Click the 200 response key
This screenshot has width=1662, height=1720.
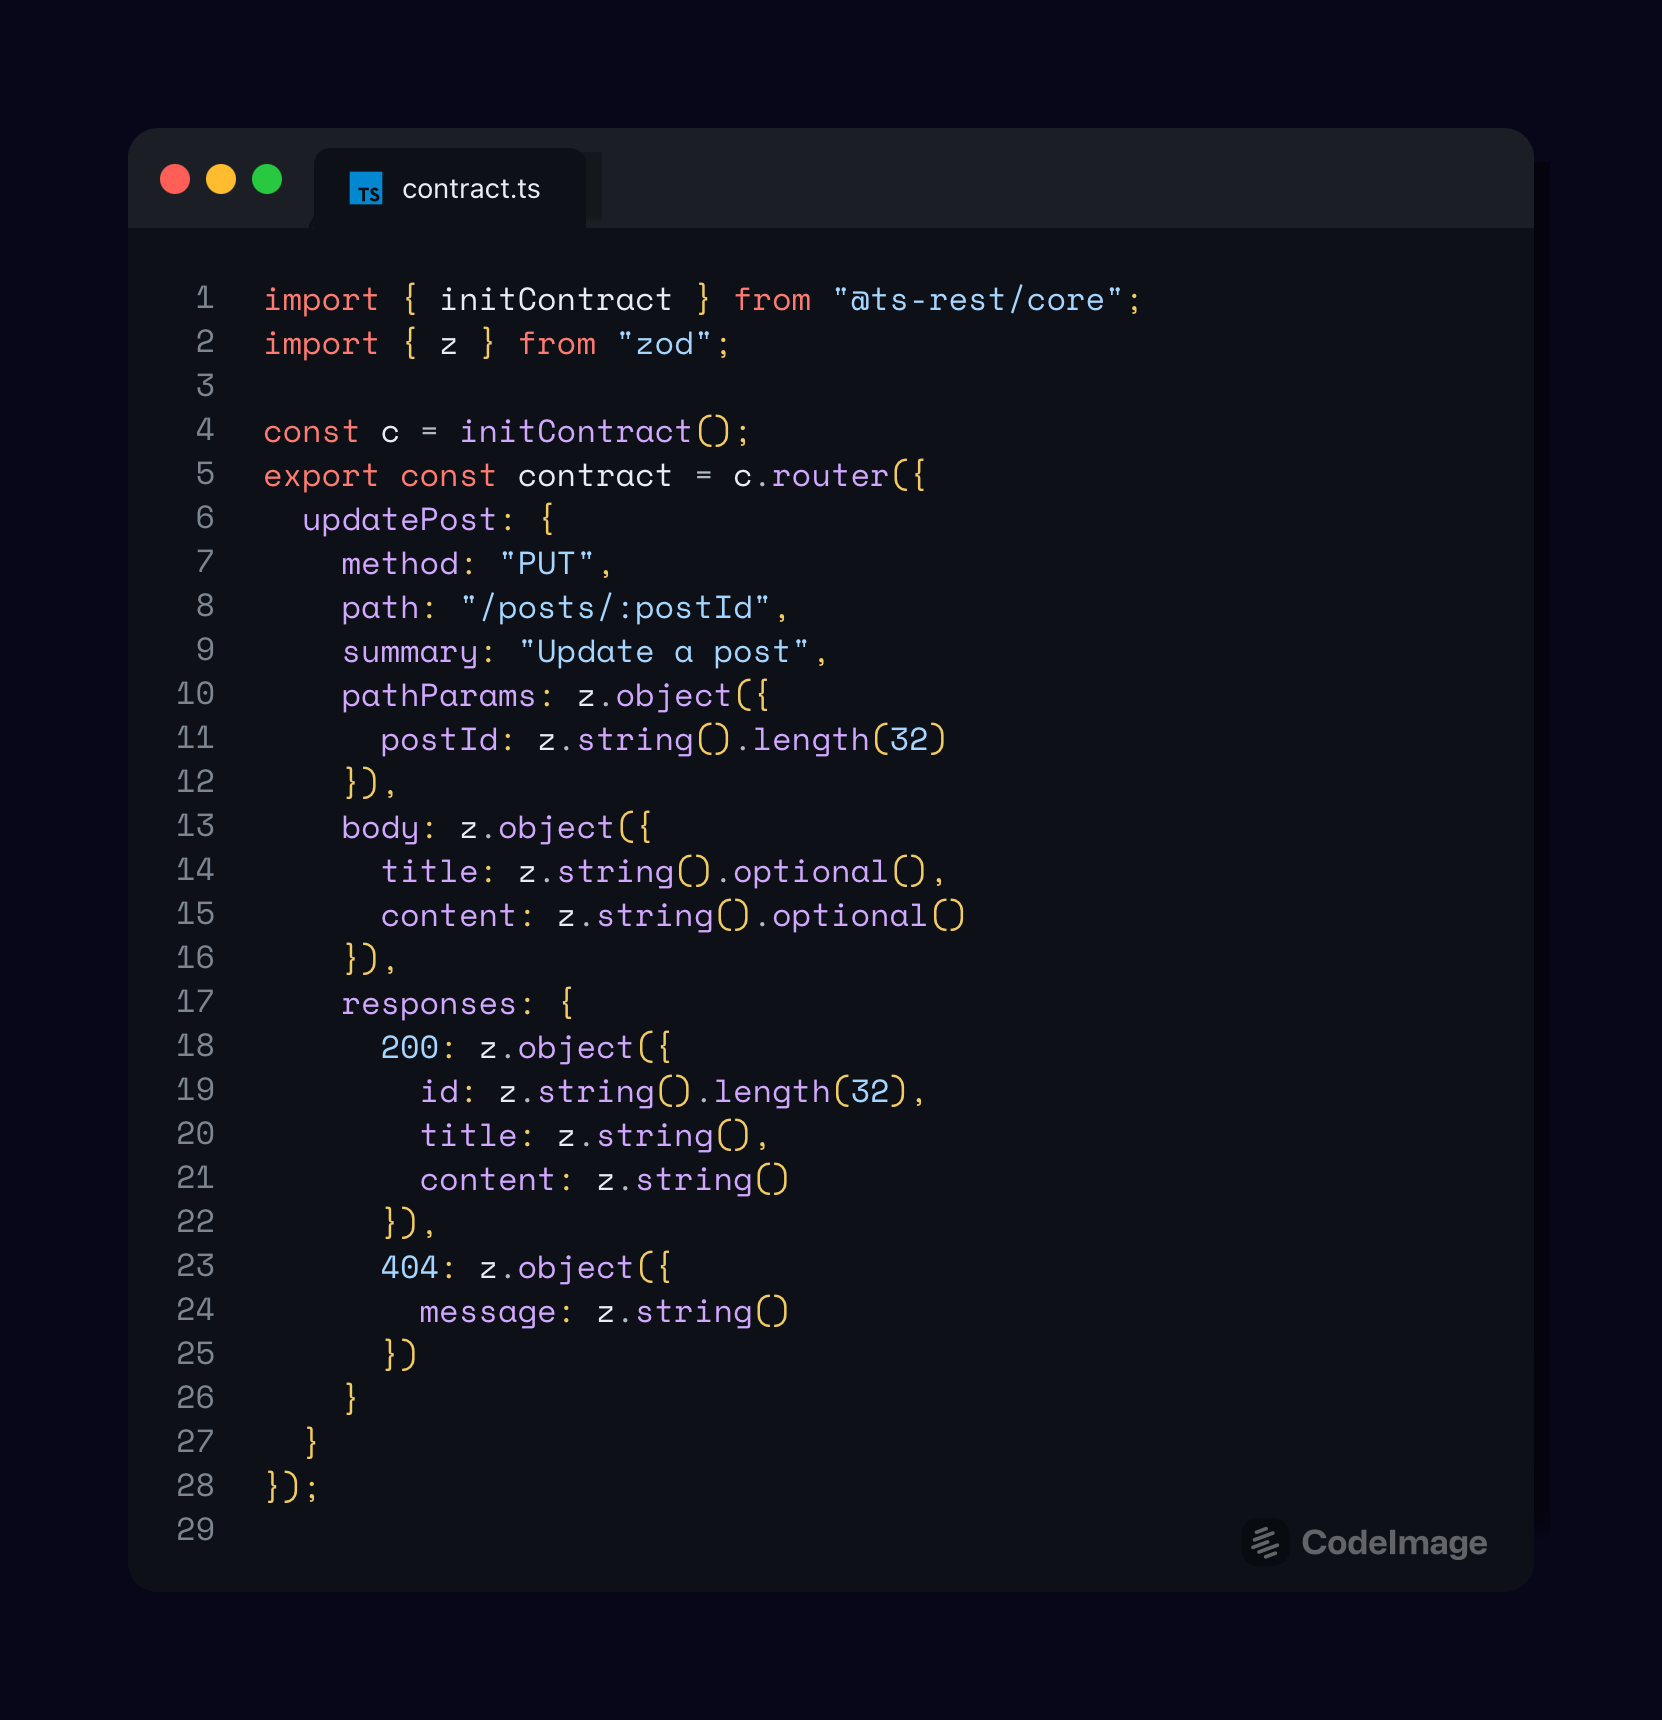pos(409,1048)
